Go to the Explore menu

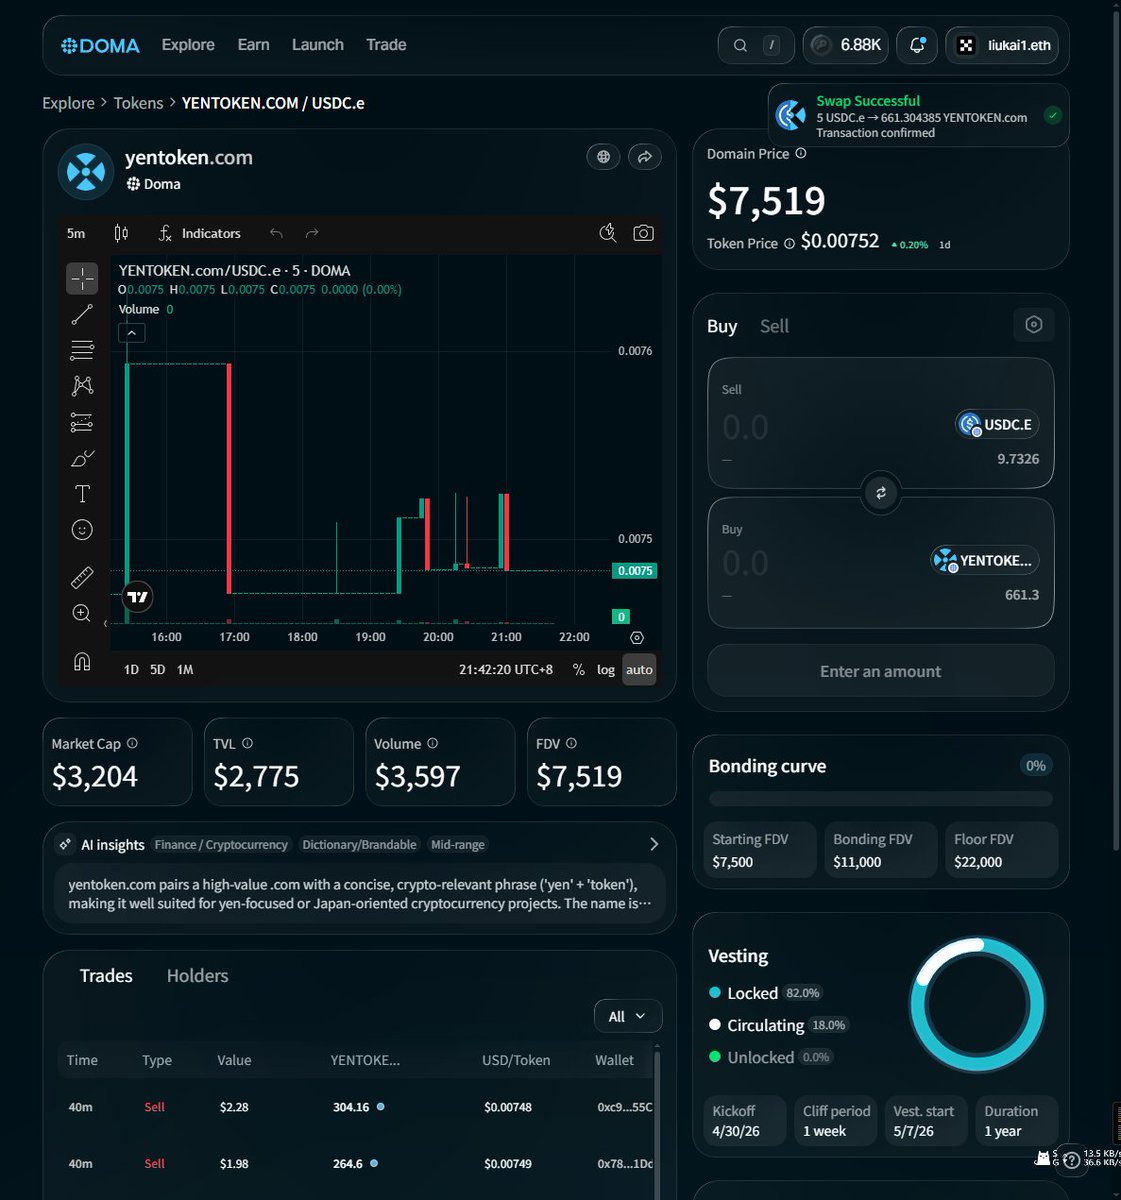coord(188,45)
